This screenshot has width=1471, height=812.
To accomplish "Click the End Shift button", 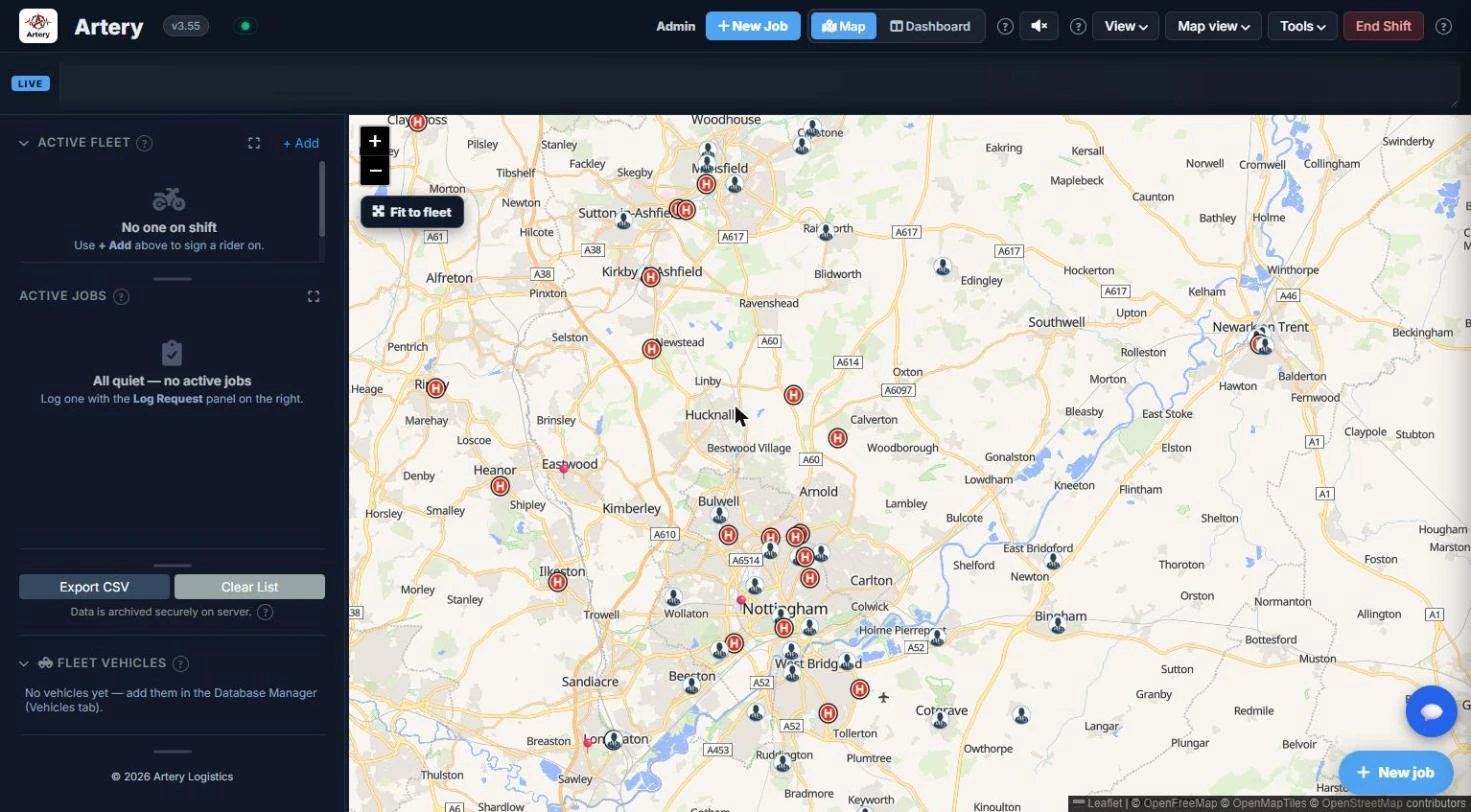I will (1383, 26).
